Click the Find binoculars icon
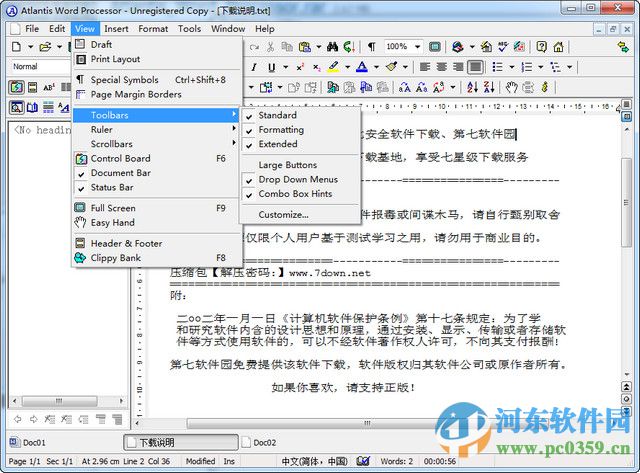 [332, 47]
